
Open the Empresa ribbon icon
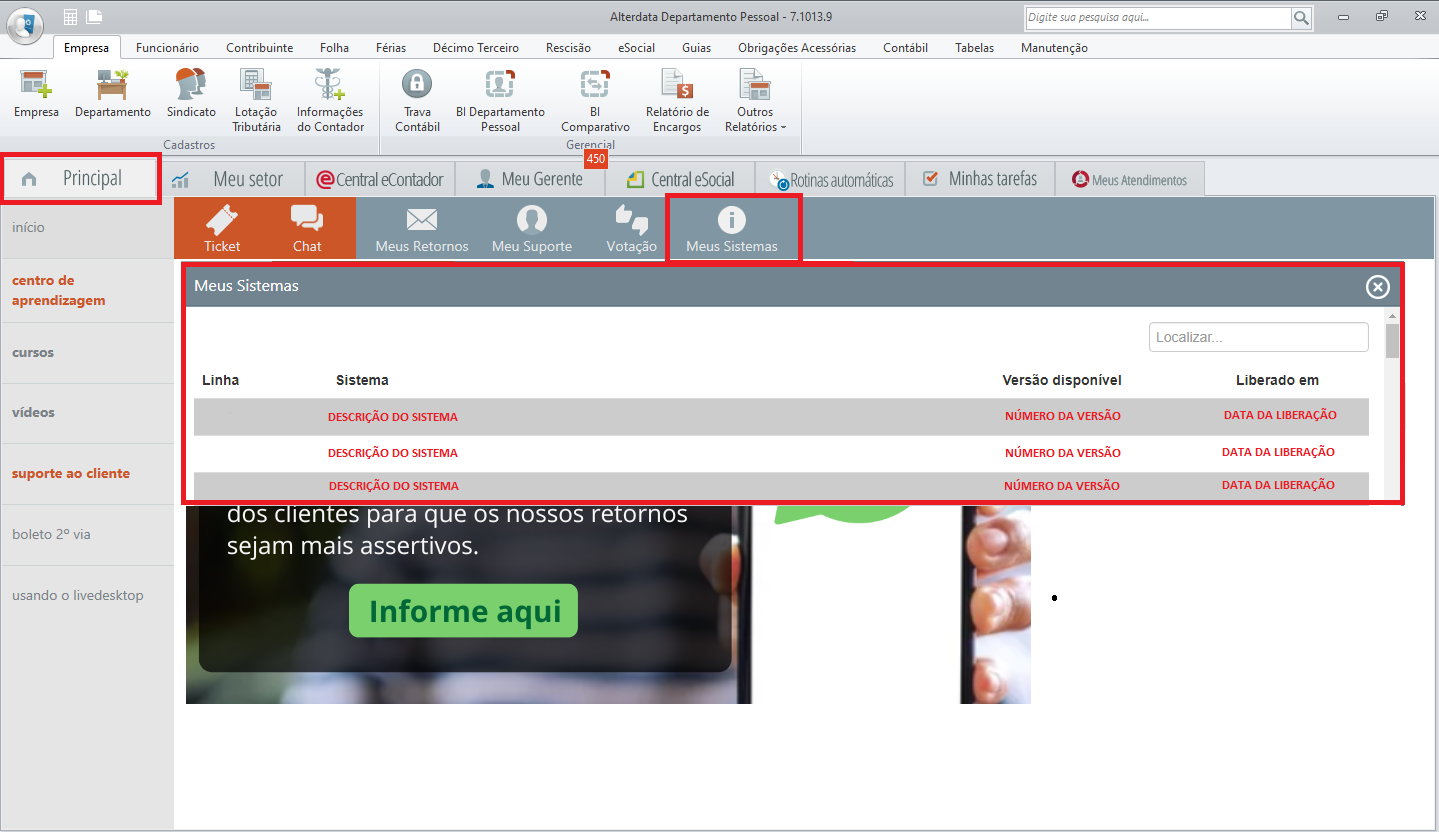(x=36, y=95)
